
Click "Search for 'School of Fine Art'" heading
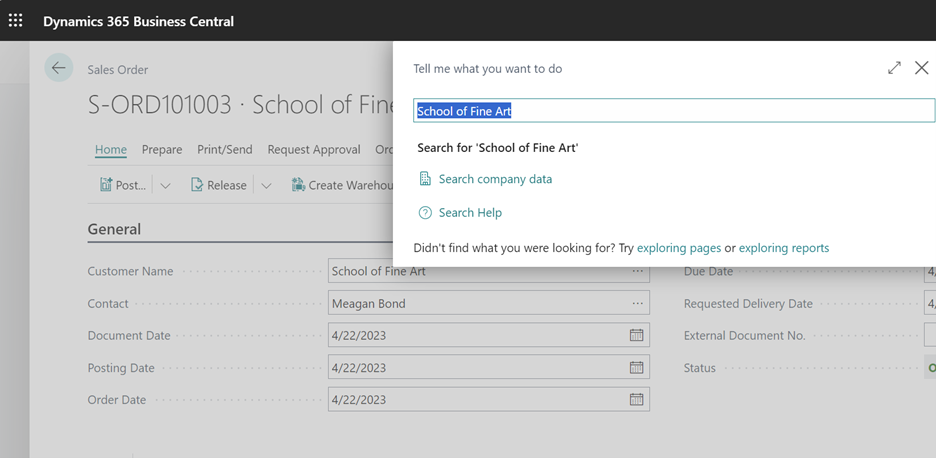[x=498, y=147]
